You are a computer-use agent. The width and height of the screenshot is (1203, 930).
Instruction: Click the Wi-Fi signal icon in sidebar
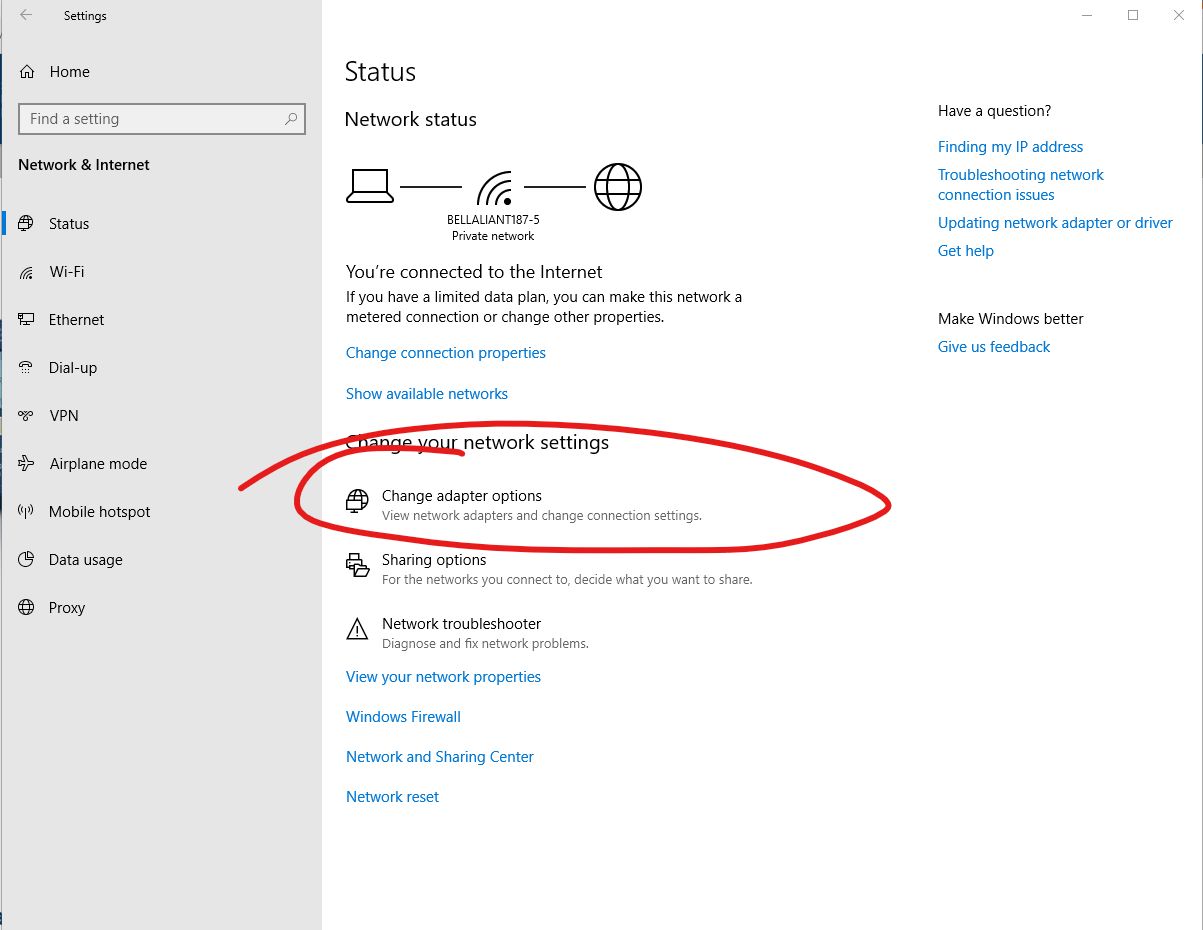(x=27, y=272)
